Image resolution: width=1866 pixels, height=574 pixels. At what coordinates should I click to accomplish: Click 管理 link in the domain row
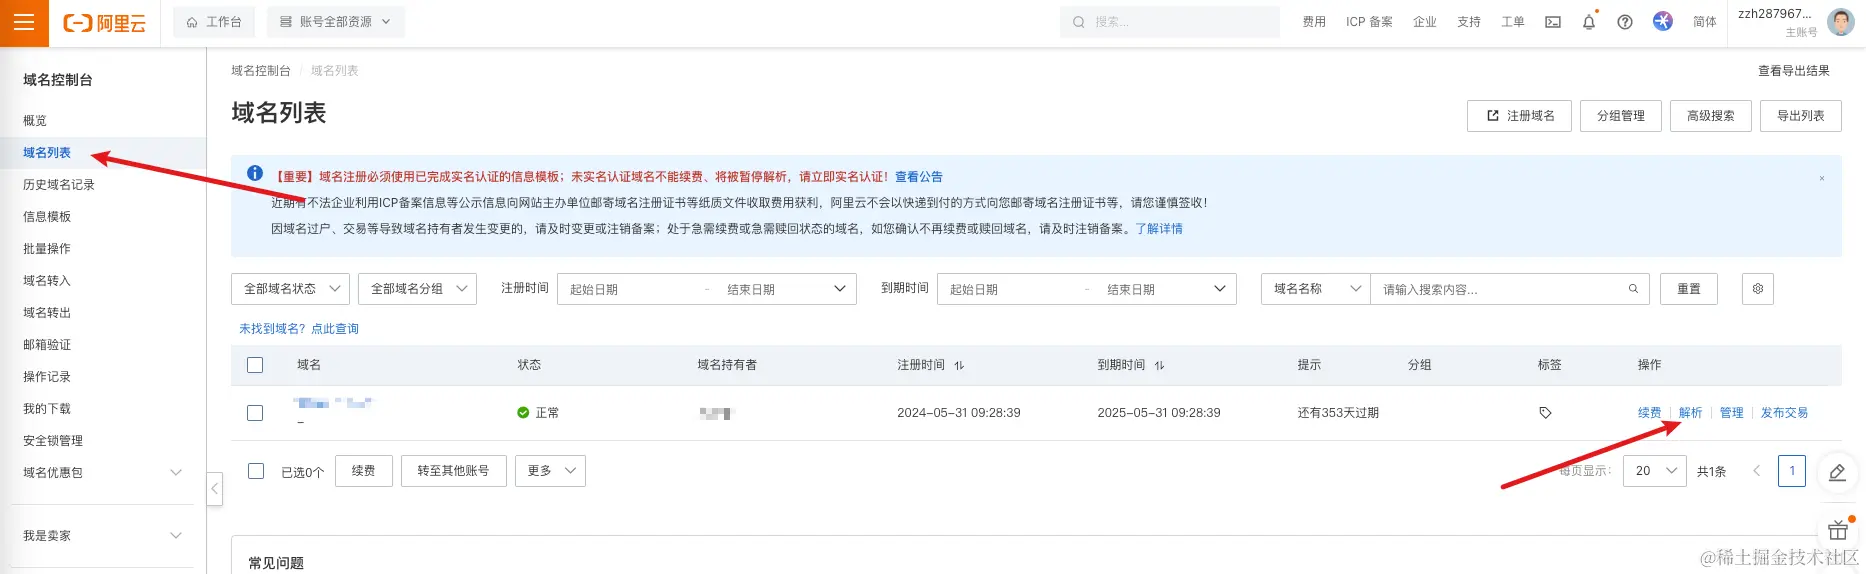click(1732, 413)
